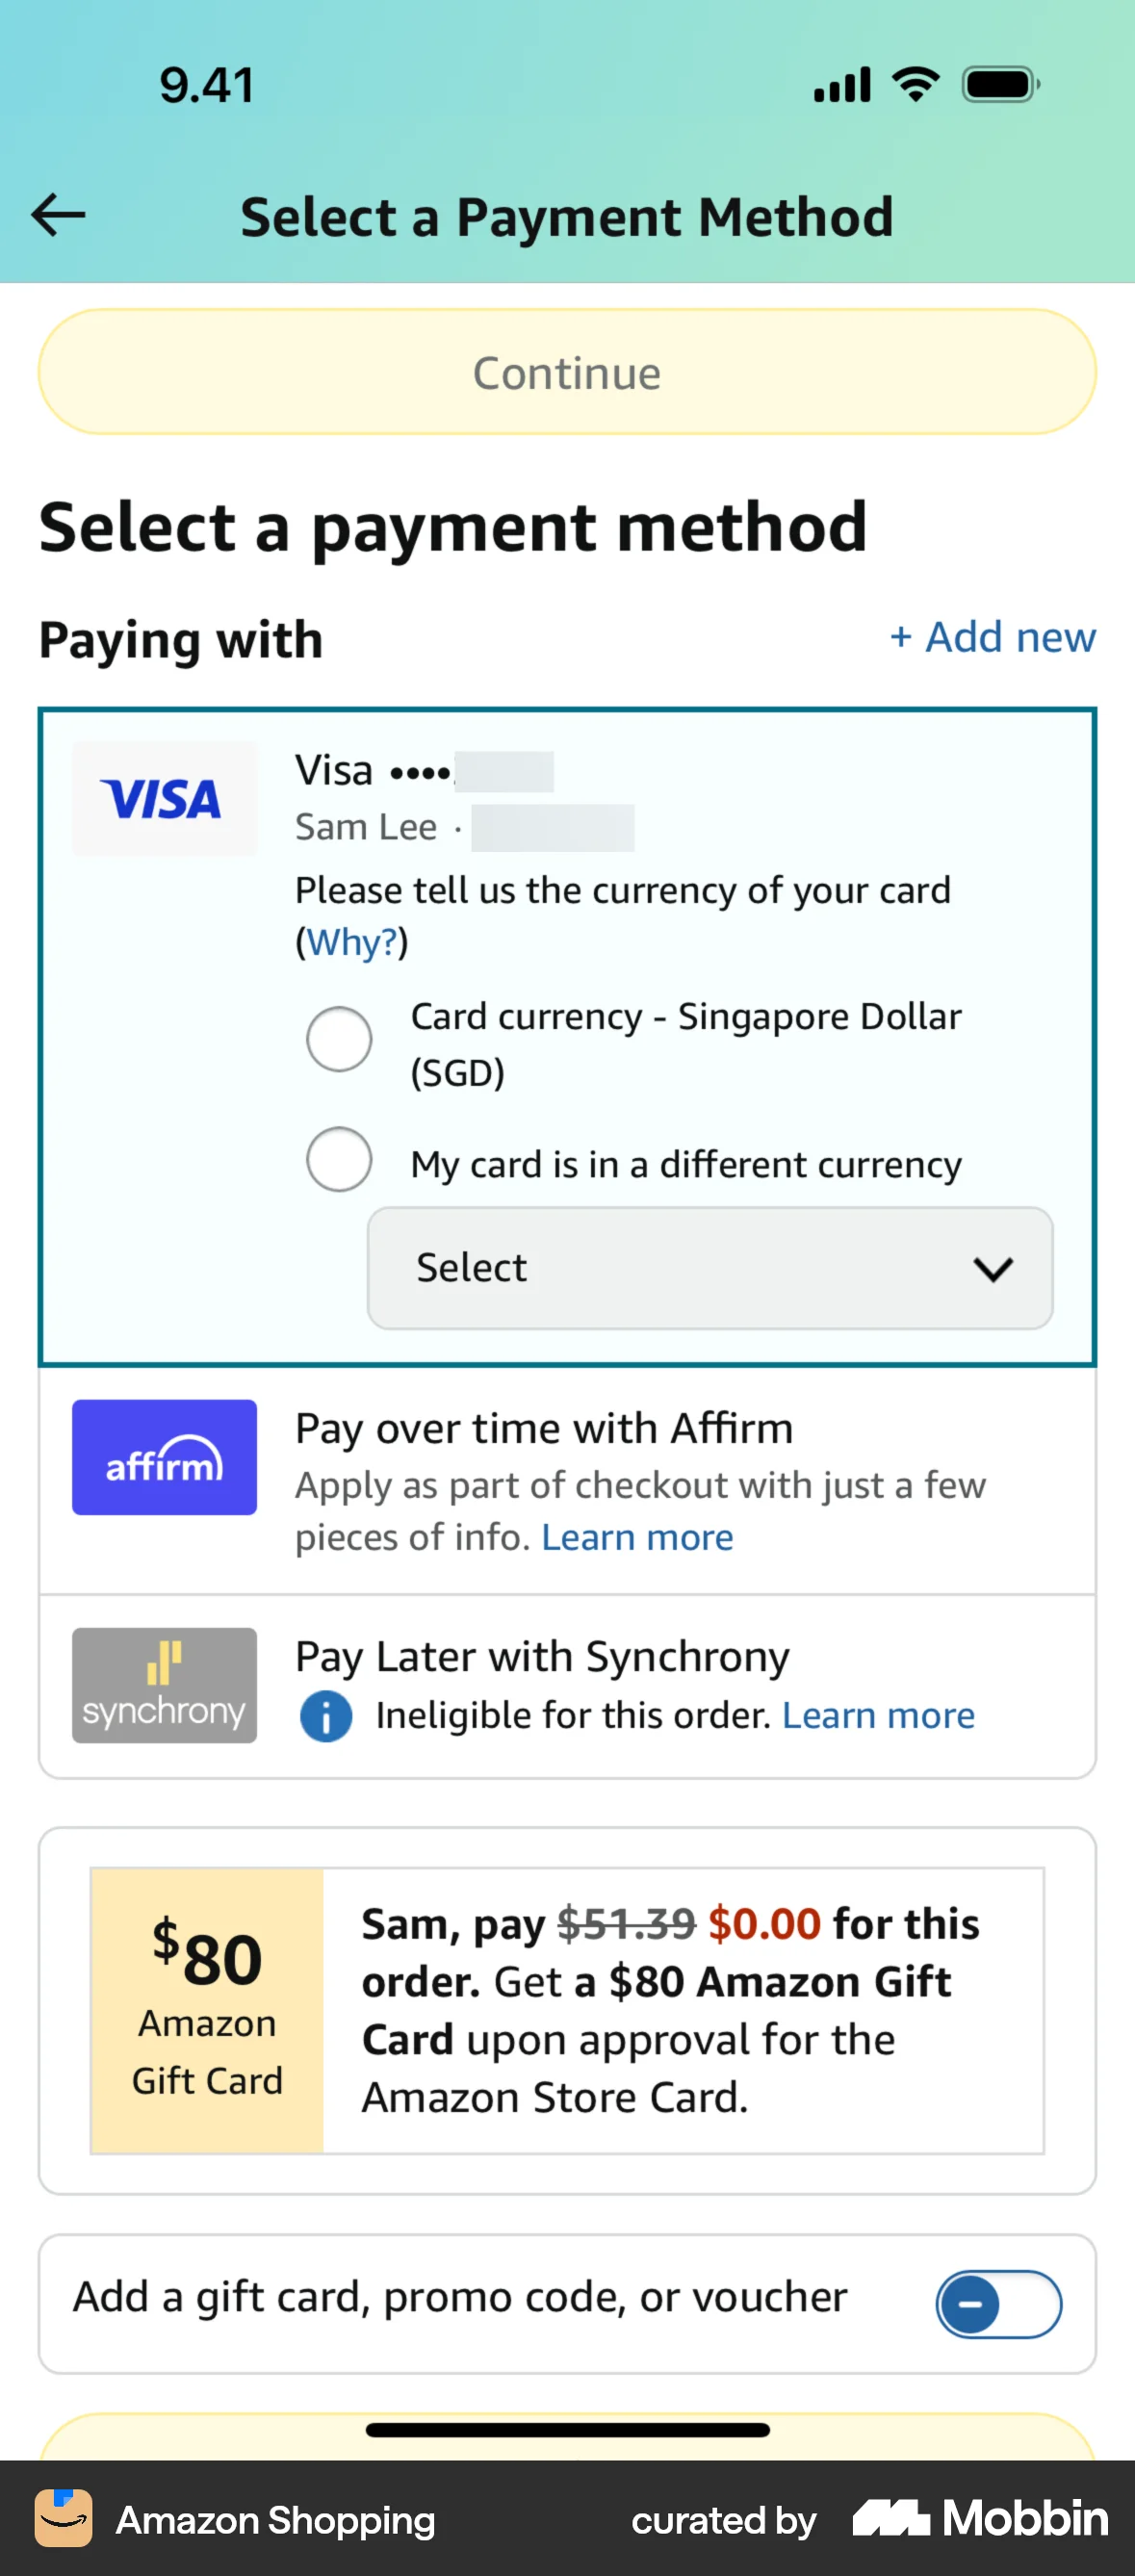Expand the dropdown chevron for currency selection
This screenshot has width=1135, height=2576.
[993, 1269]
